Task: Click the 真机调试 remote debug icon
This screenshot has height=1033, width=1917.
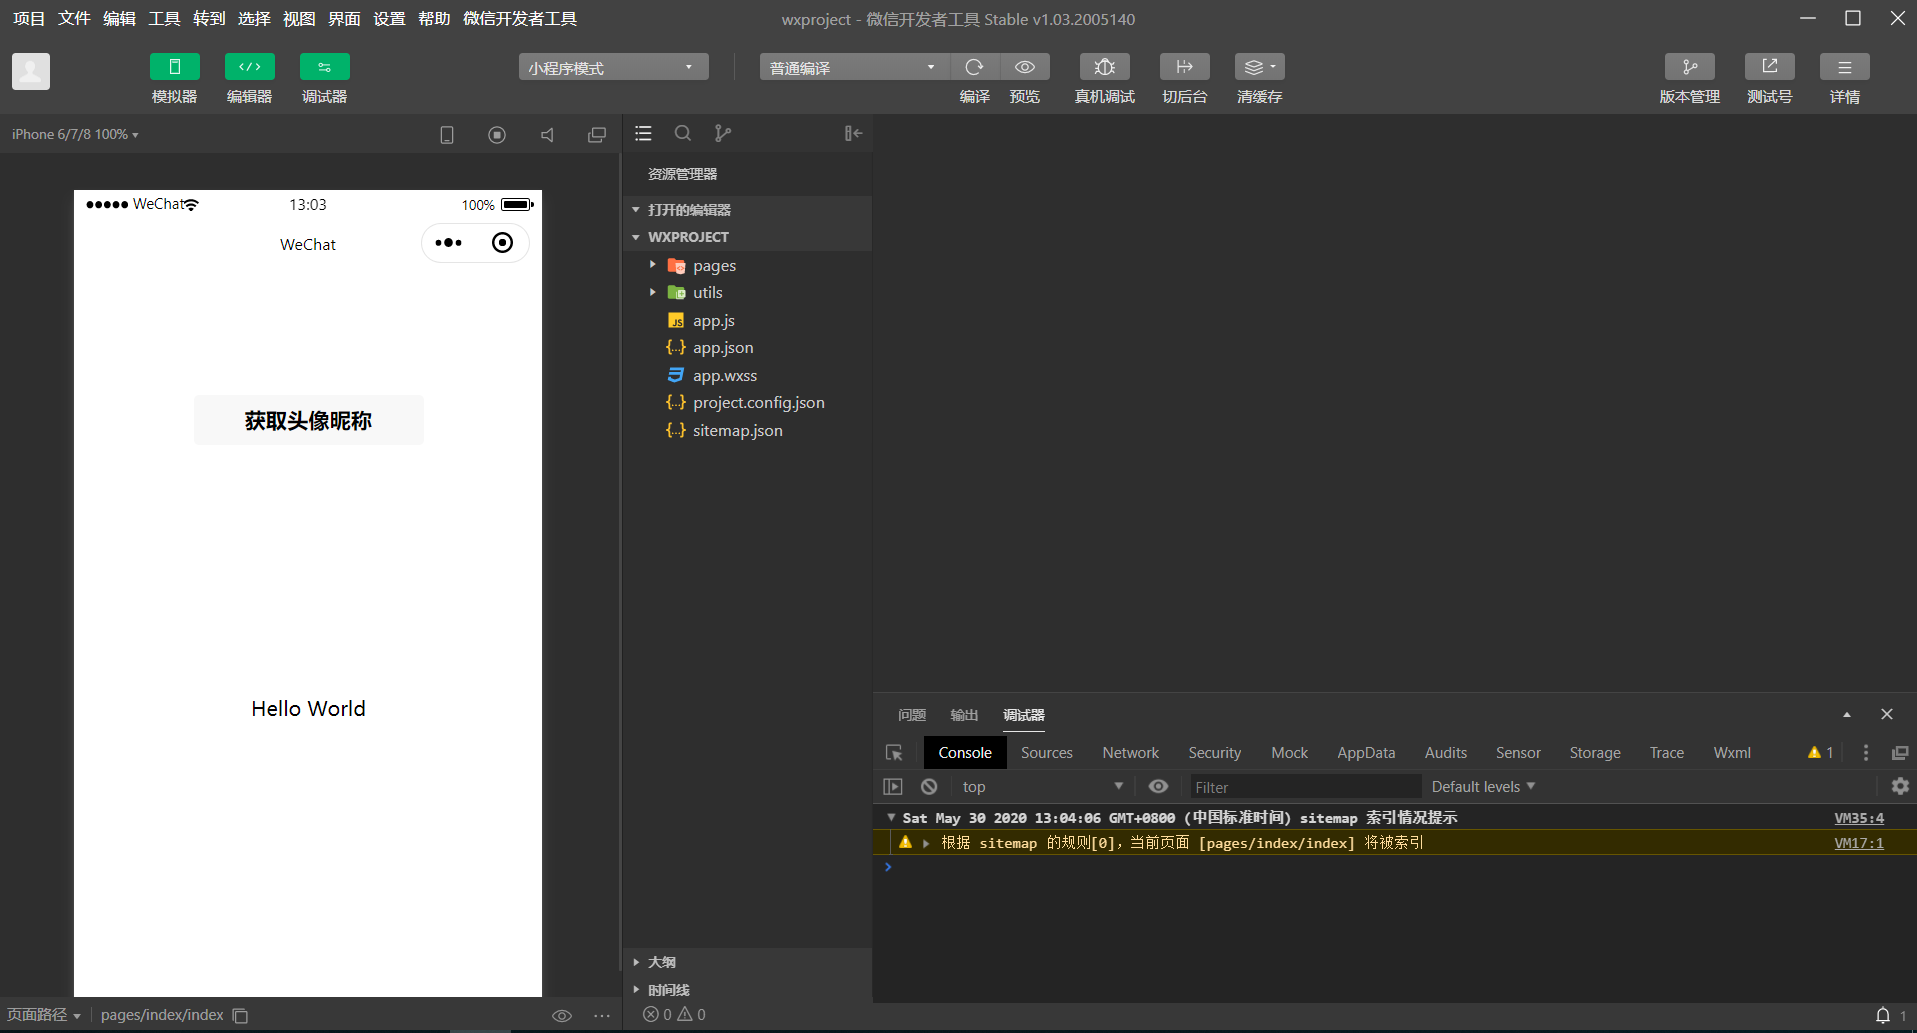Action: (x=1105, y=67)
